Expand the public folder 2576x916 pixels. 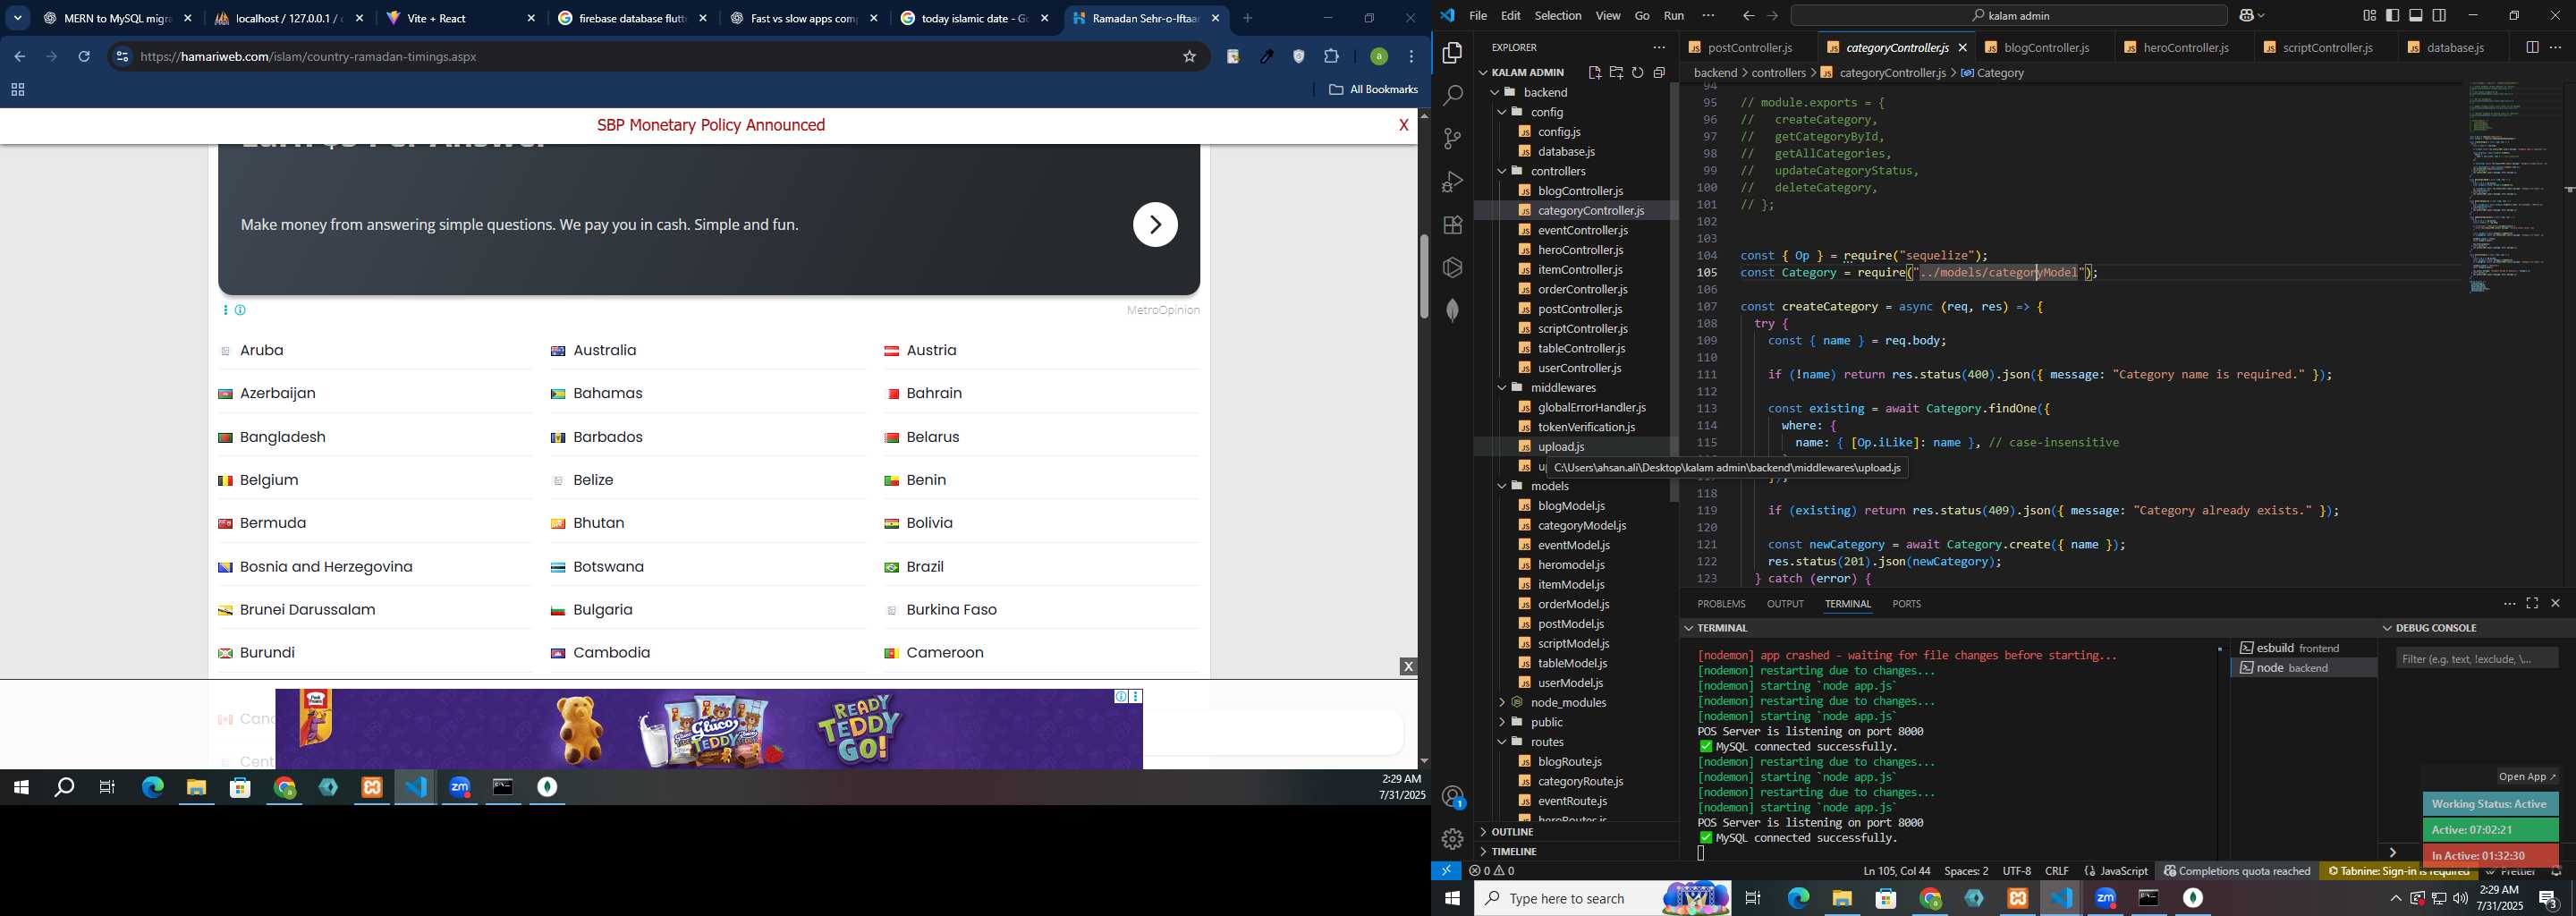click(x=1575, y=722)
